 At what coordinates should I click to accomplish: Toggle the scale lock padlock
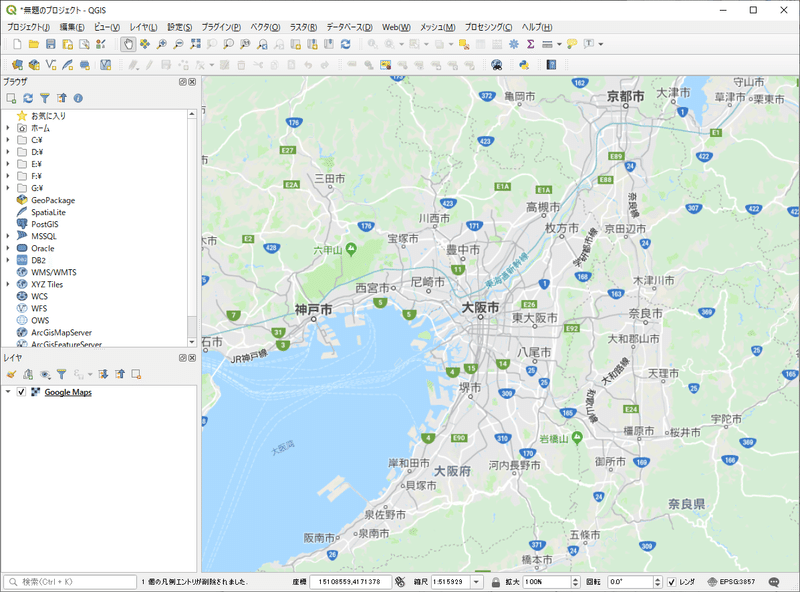495,582
